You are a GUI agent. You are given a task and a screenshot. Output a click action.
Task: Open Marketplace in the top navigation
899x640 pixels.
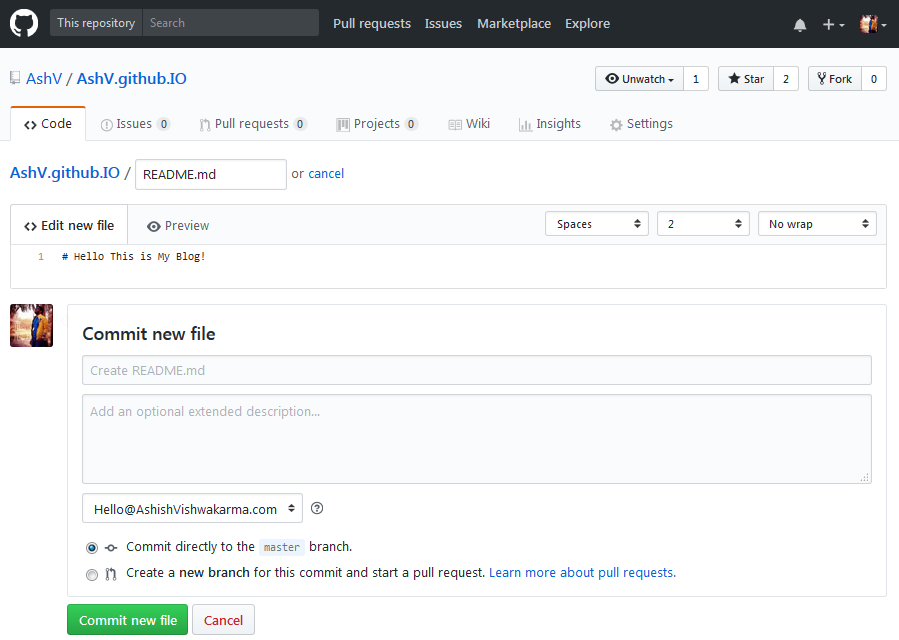pos(514,24)
